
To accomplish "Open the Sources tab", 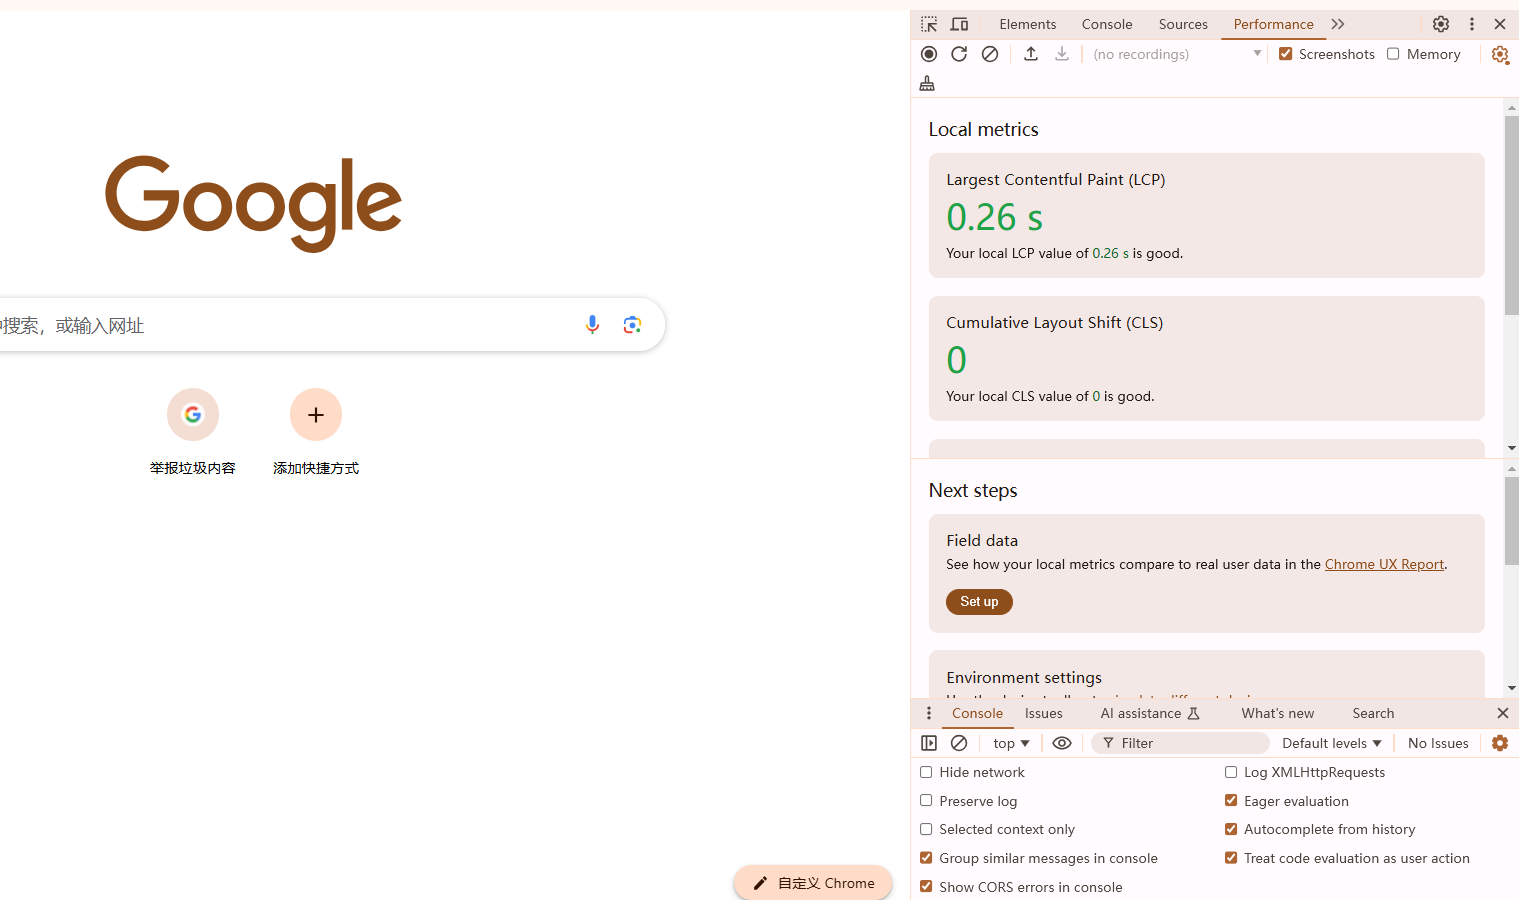I will coord(1183,24).
